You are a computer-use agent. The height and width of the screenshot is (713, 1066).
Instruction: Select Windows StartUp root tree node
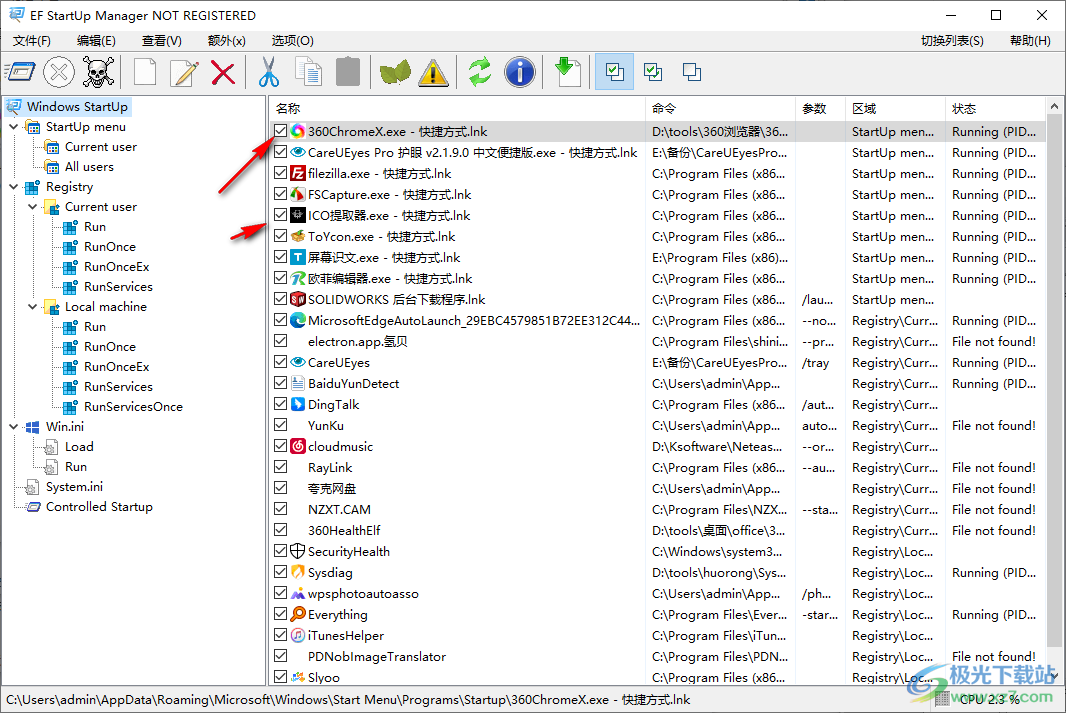[x=77, y=107]
